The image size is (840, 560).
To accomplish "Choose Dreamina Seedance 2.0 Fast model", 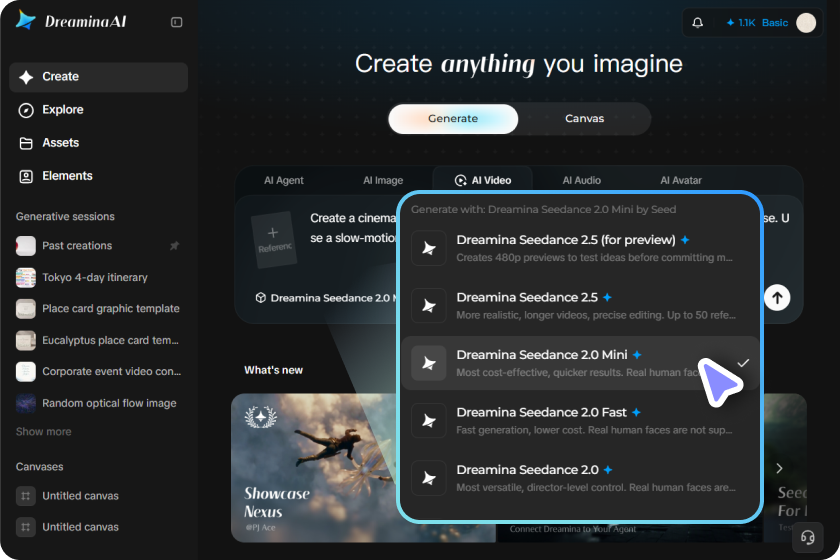I will (x=580, y=421).
